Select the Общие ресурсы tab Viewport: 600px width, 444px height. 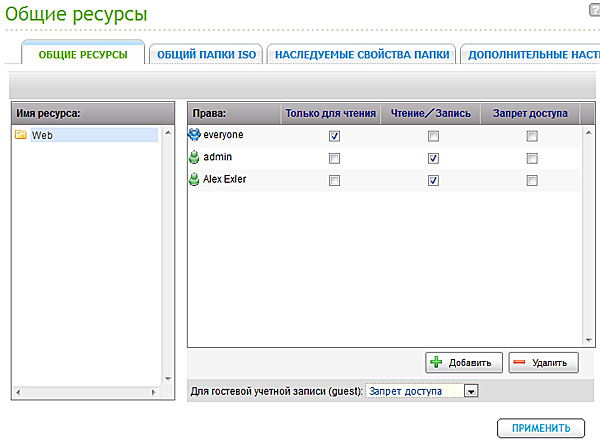click(x=83, y=54)
